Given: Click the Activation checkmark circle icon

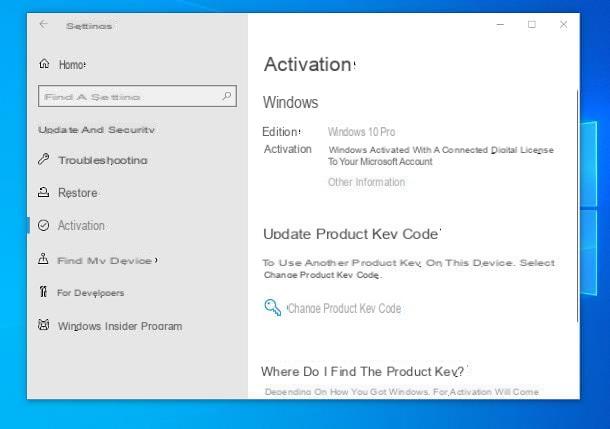Looking at the screenshot, I should [x=44, y=225].
